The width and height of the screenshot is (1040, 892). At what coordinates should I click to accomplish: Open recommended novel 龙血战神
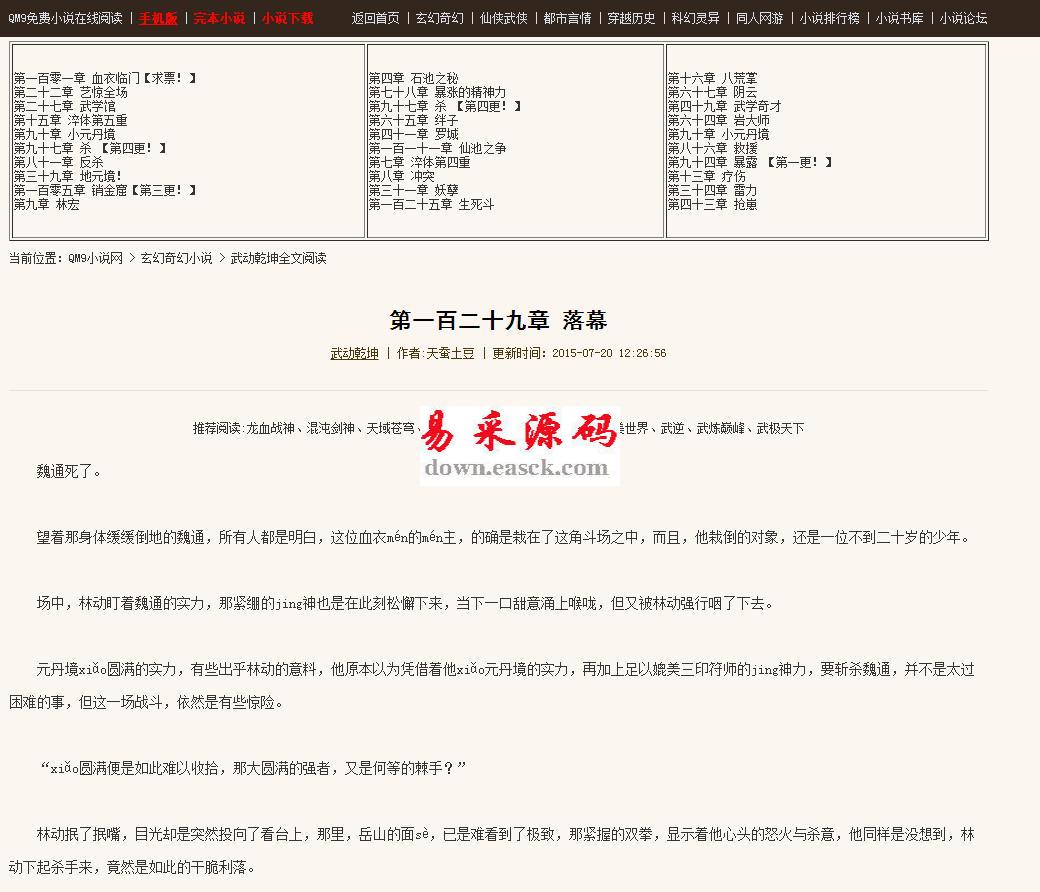(x=270, y=428)
